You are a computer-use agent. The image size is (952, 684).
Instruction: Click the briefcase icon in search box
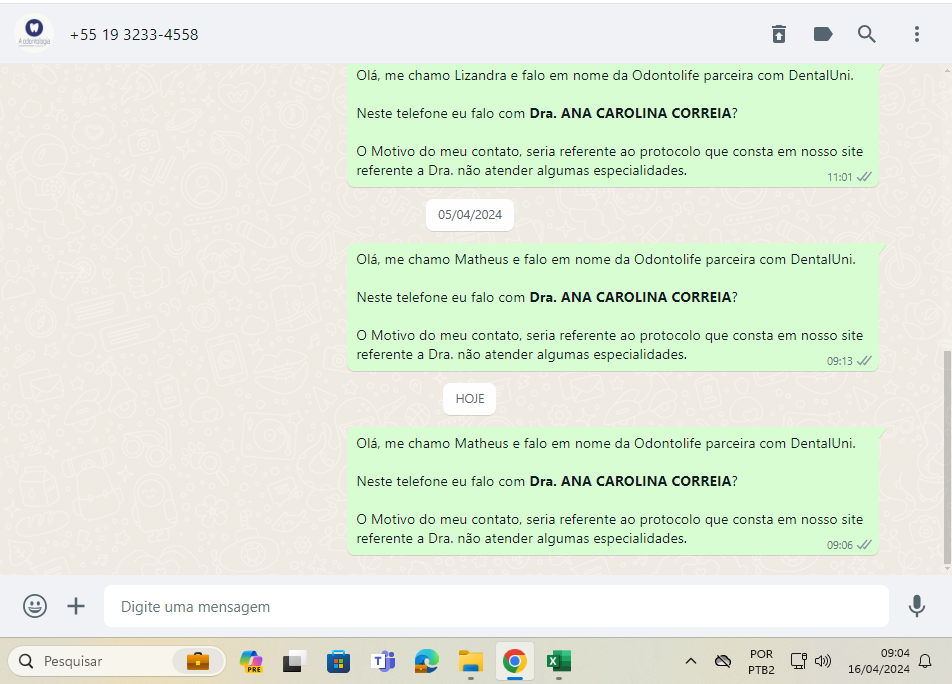pos(198,661)
